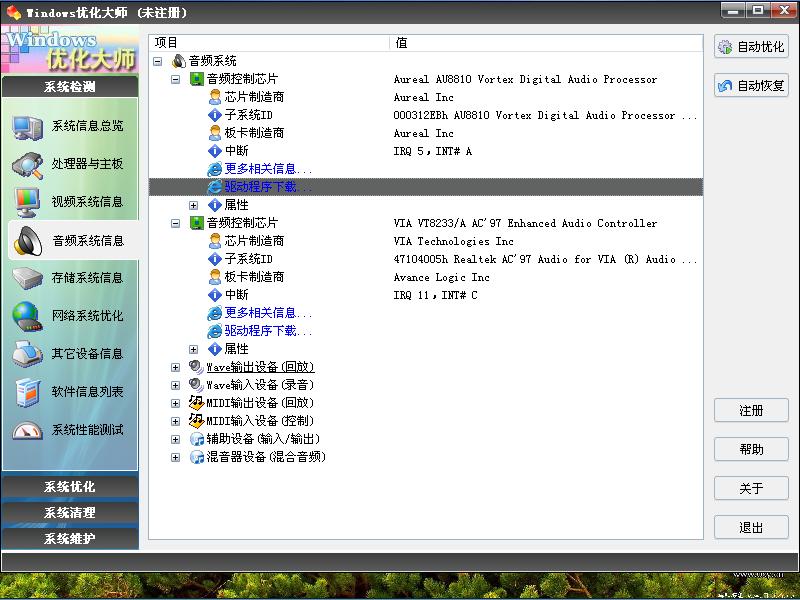Viewport: 800px width, 600px height.
Task: Click the 值 column header
Action: pos(547,43)
